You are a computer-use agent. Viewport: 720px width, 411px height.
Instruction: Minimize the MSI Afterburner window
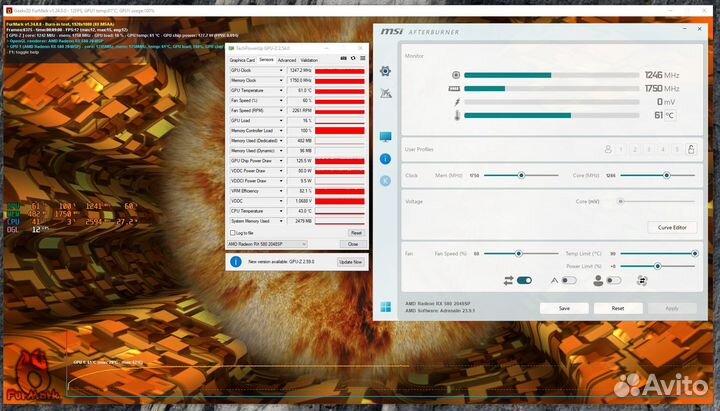pos(685,29)
